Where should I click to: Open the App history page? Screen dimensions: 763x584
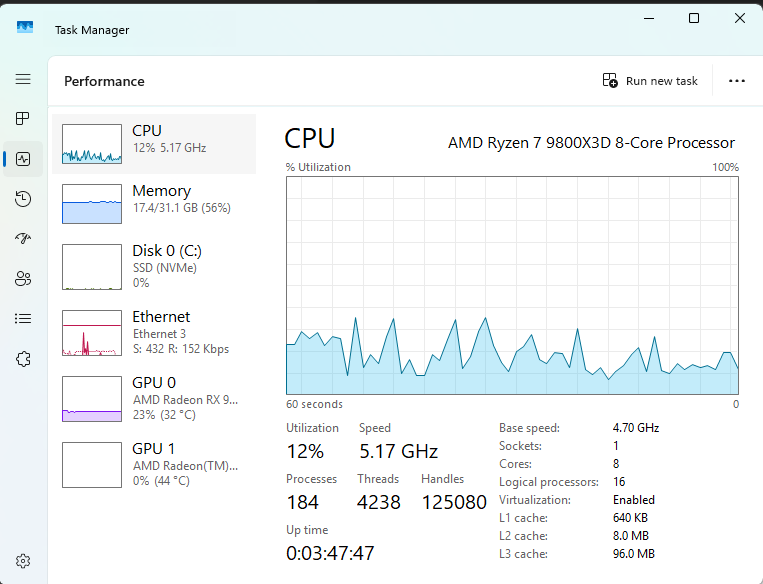tap(23, 199)
